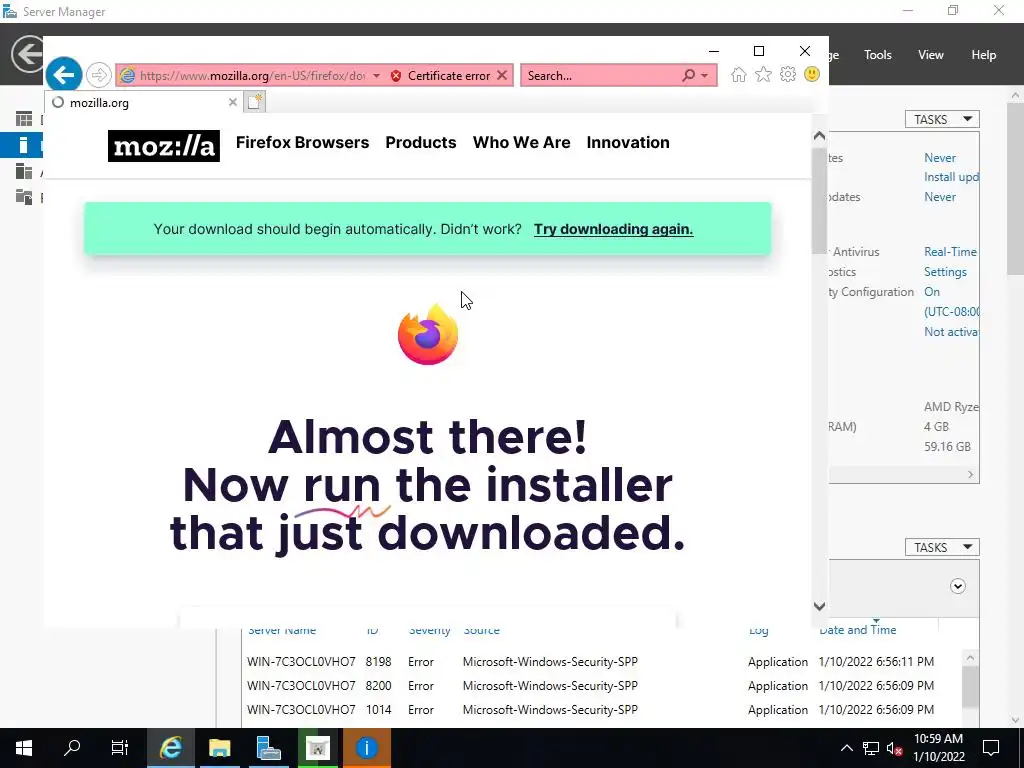Open the Action Center notification icon
The width and height of the screenshot is (1024, 768).
pyautogui.click(x=991, y=748)
